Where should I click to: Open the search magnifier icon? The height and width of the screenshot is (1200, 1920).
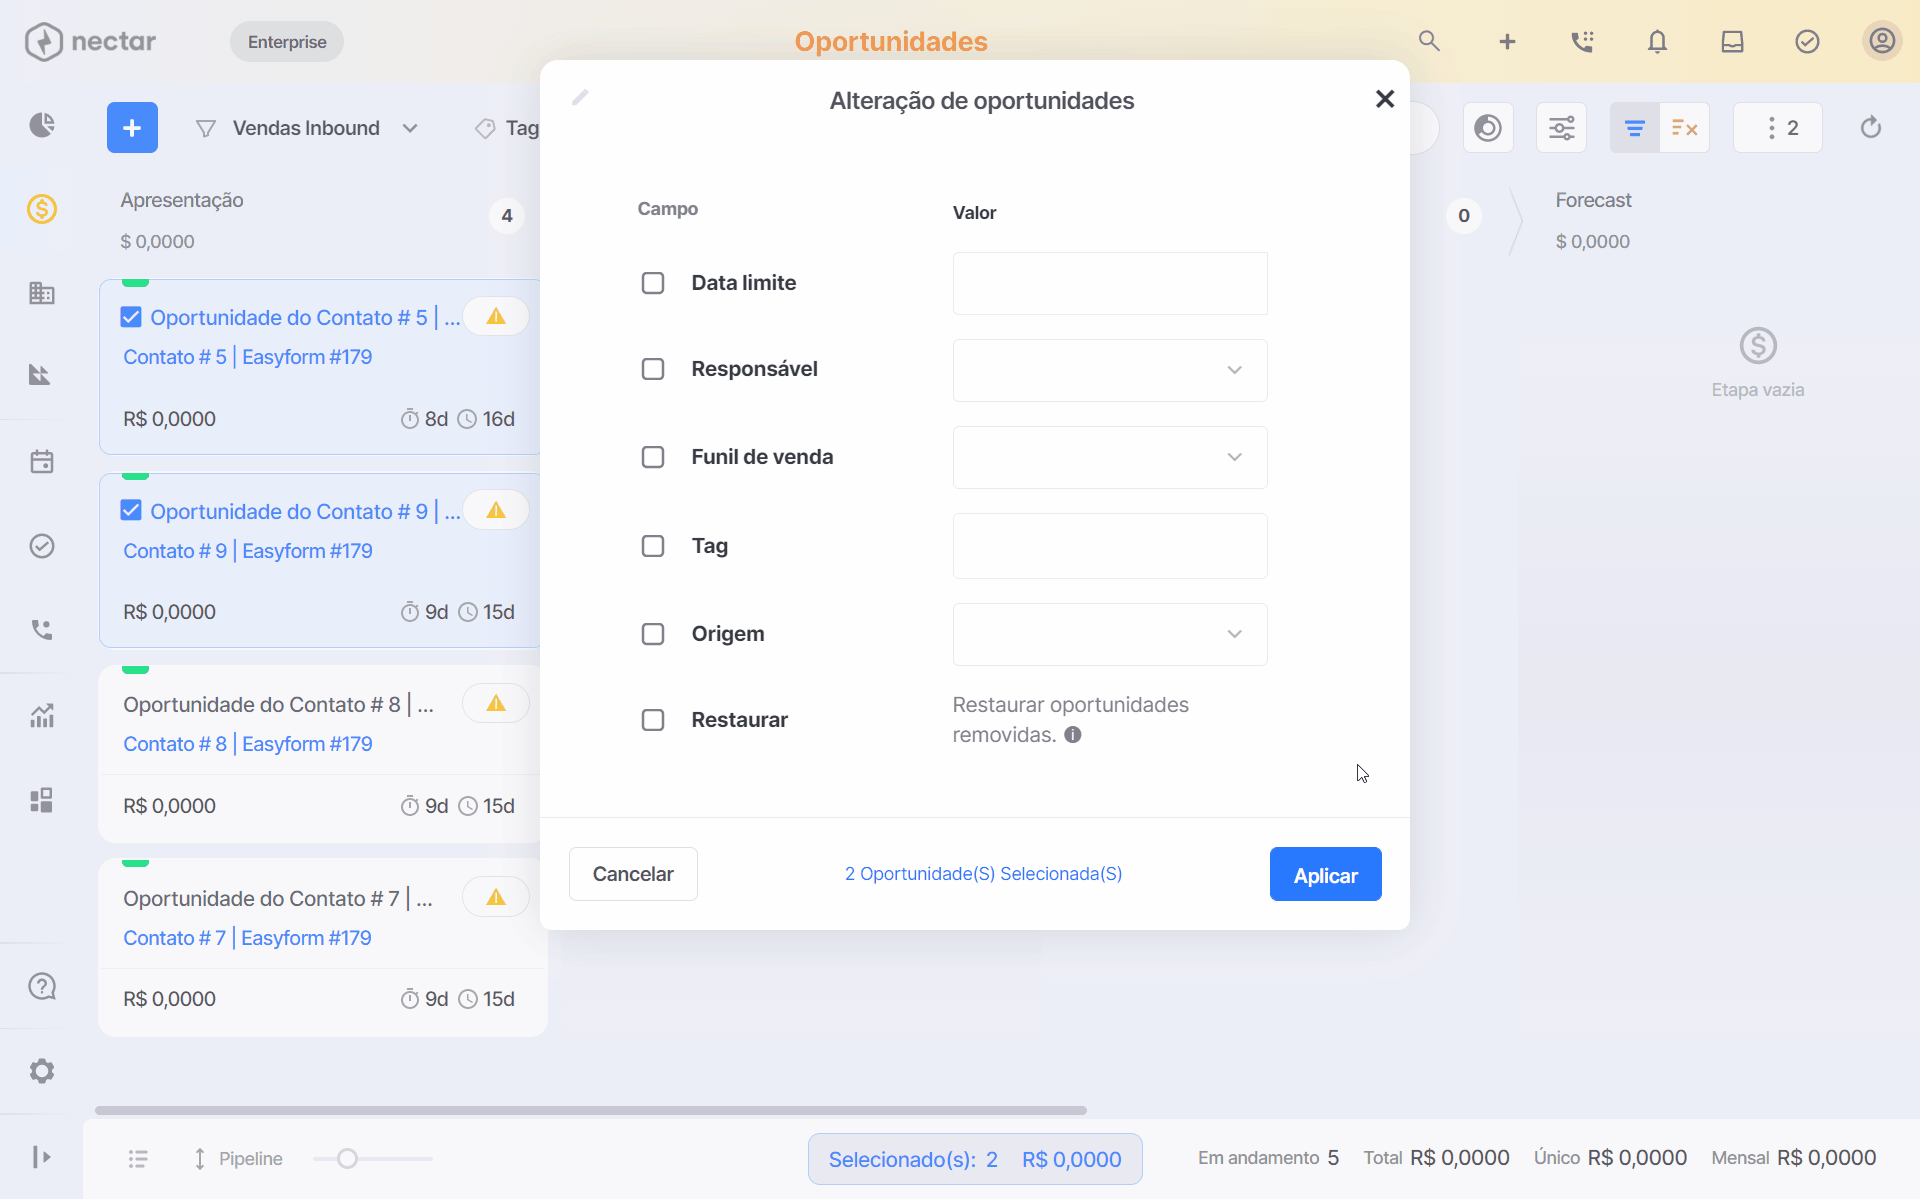click(1429, 41)
